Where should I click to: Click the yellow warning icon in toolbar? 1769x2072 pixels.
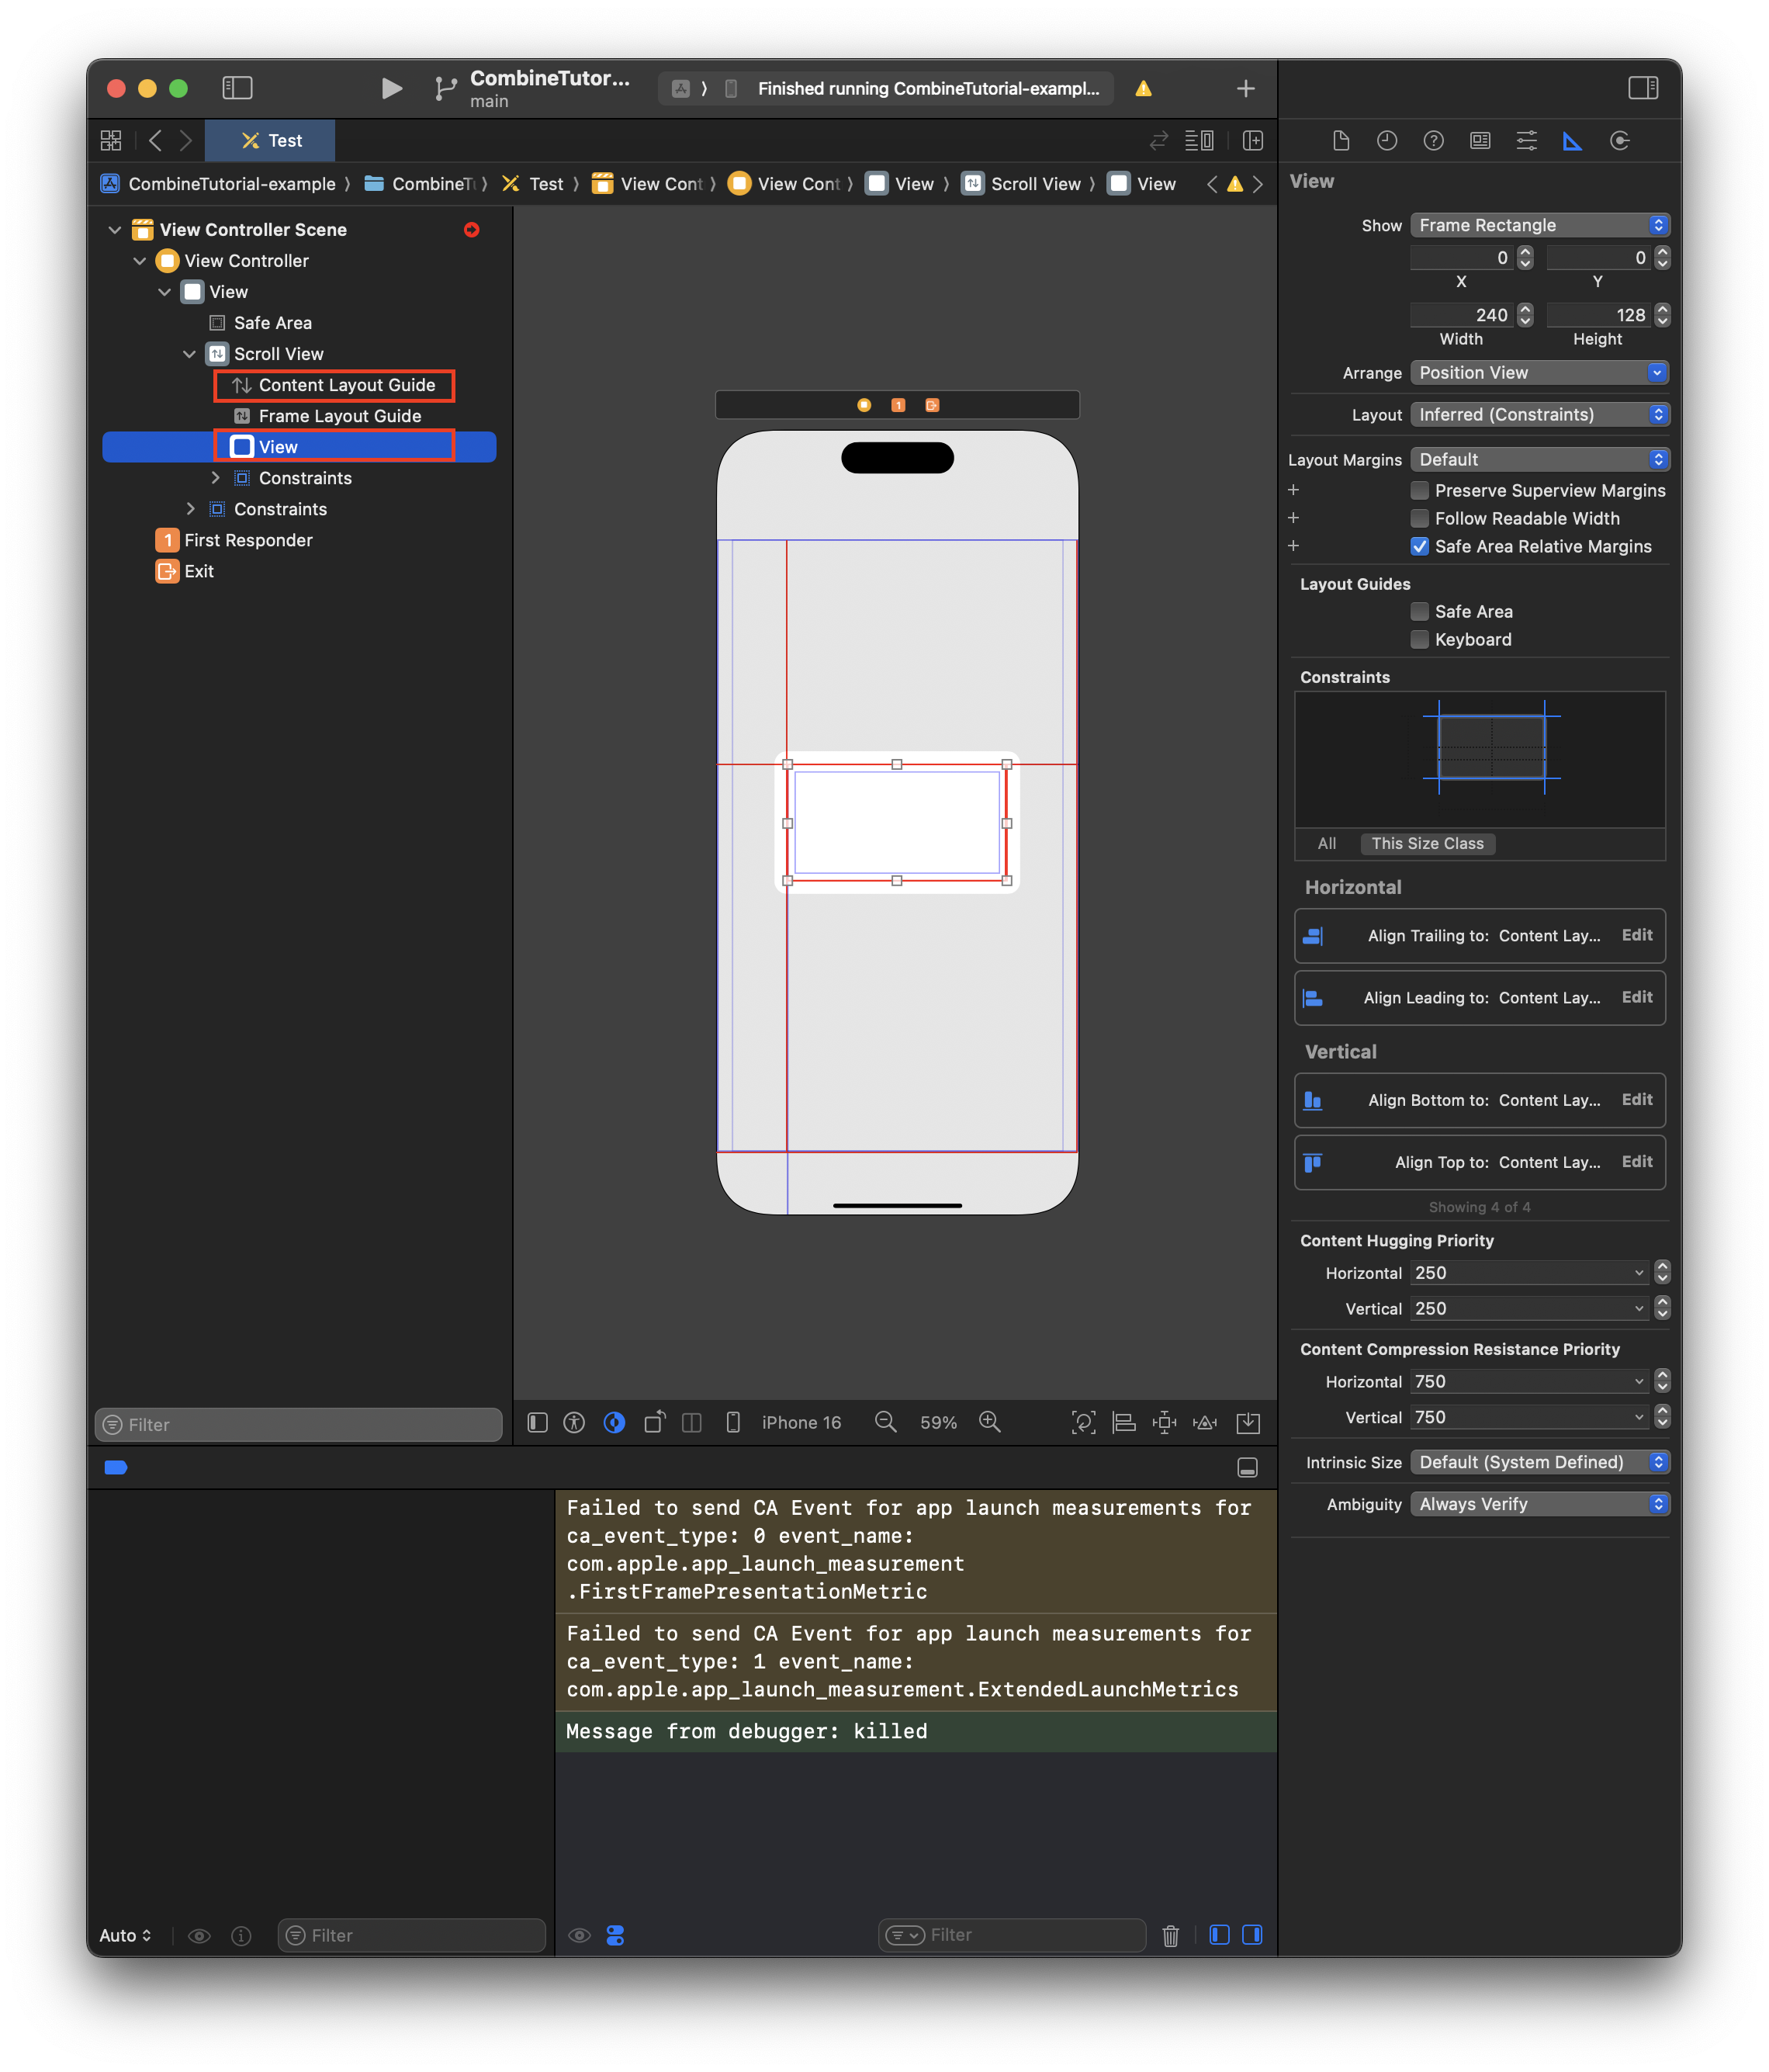click(1143, 88)
